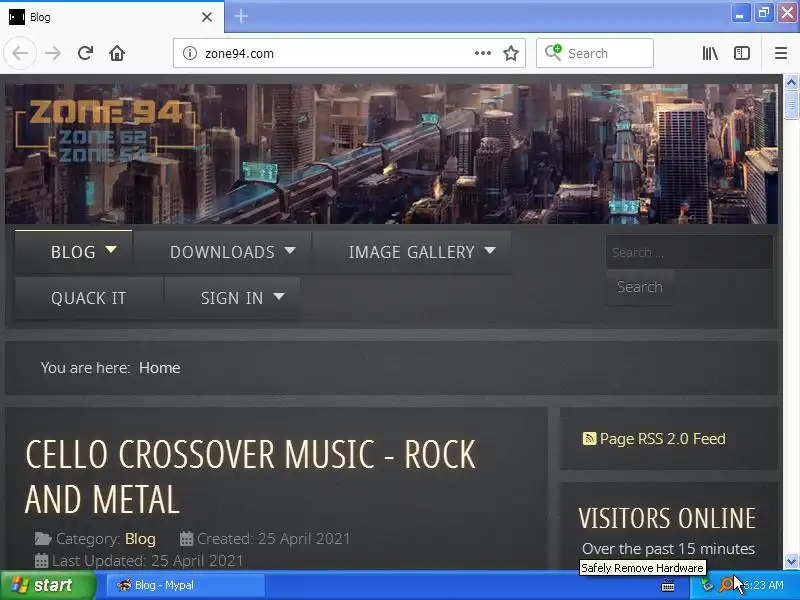Expand the BLOG menu arrow
This screenshot has height=600, width=800.
coord(111,250)
